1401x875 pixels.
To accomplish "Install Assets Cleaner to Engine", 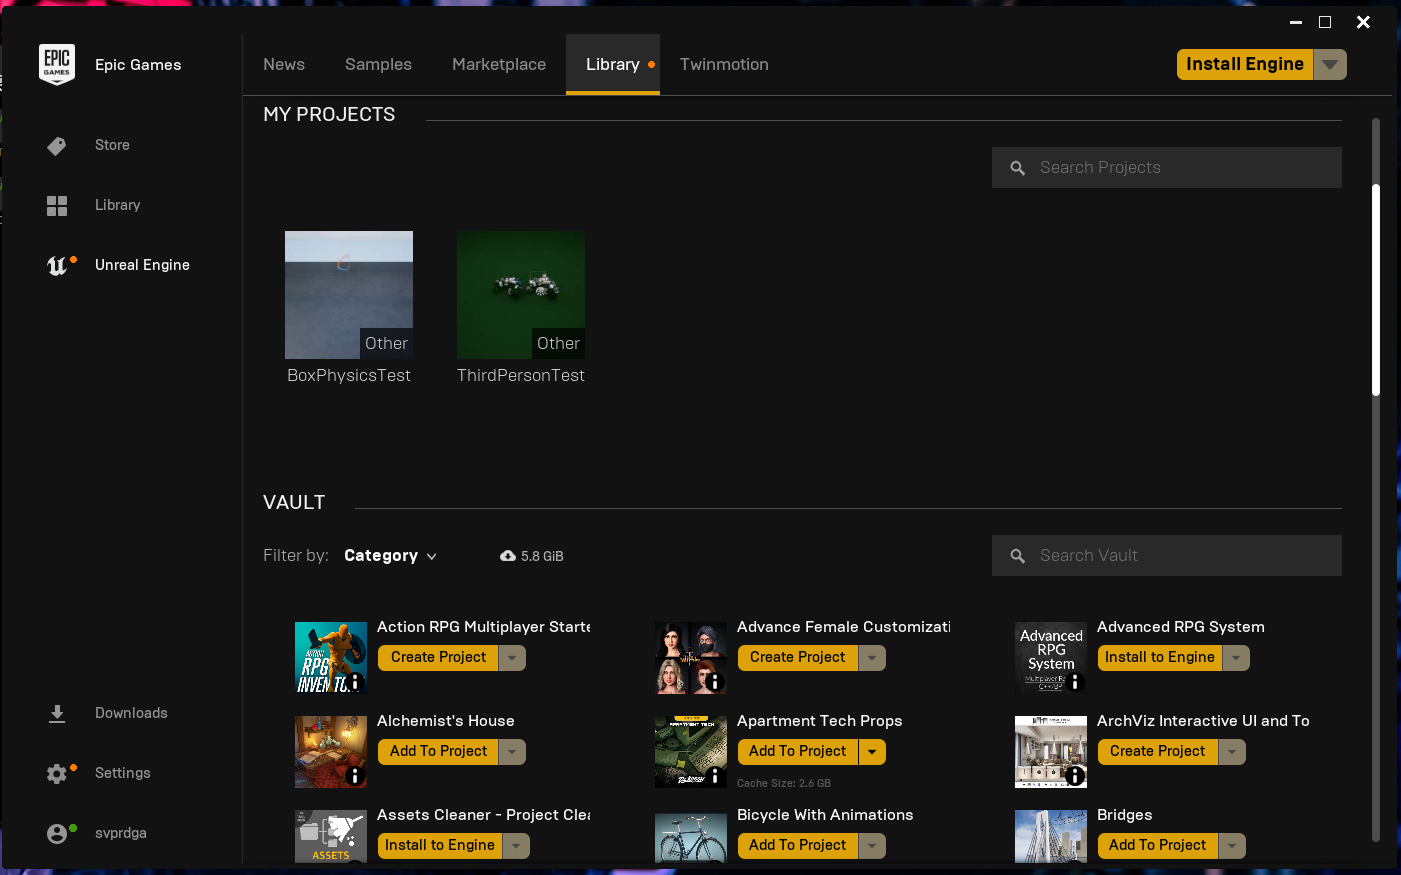I will click(x=440, y=846).
